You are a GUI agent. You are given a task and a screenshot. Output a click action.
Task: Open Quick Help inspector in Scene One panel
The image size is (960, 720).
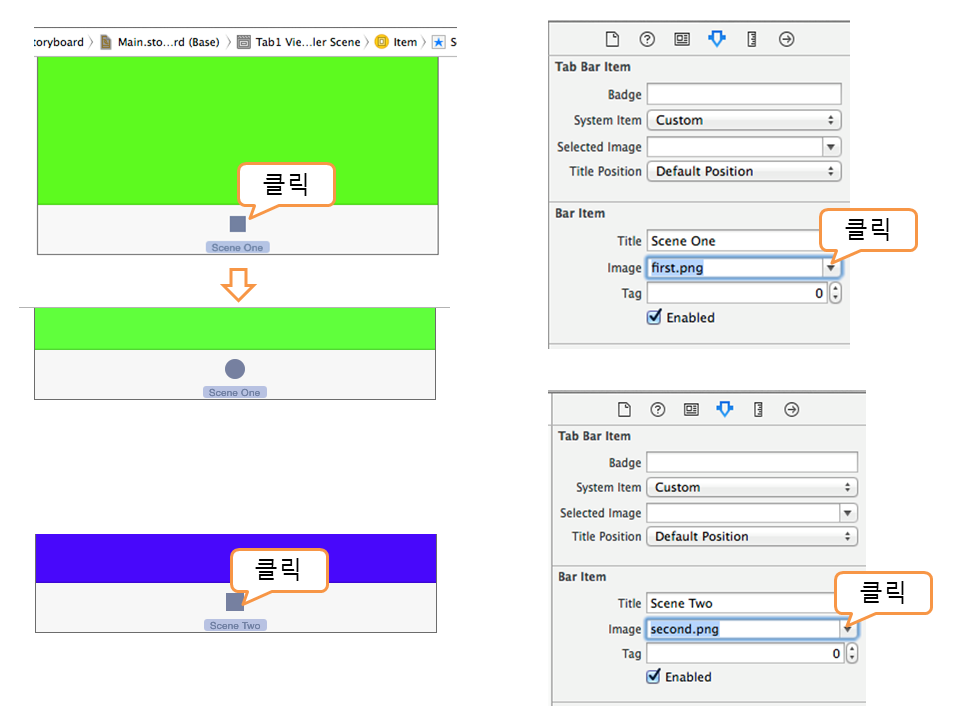[x=647, y=39]
